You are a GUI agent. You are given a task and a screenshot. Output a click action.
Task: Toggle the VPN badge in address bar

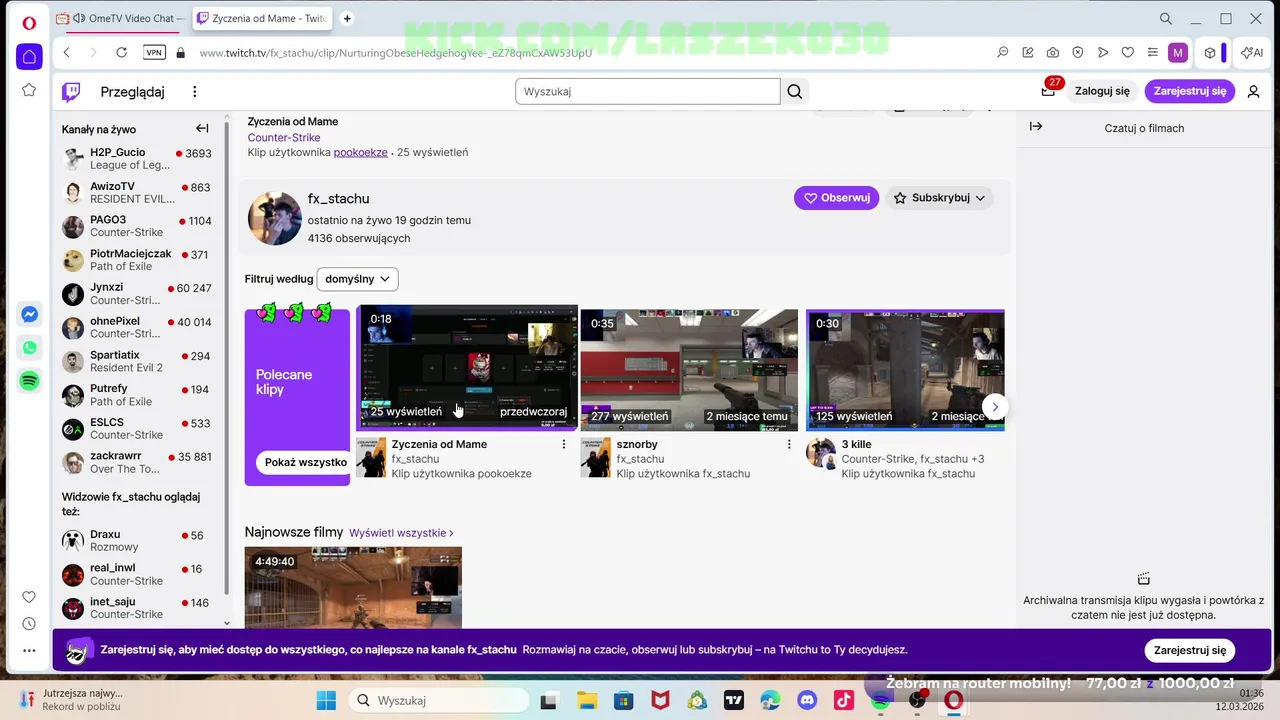point(154,52)
